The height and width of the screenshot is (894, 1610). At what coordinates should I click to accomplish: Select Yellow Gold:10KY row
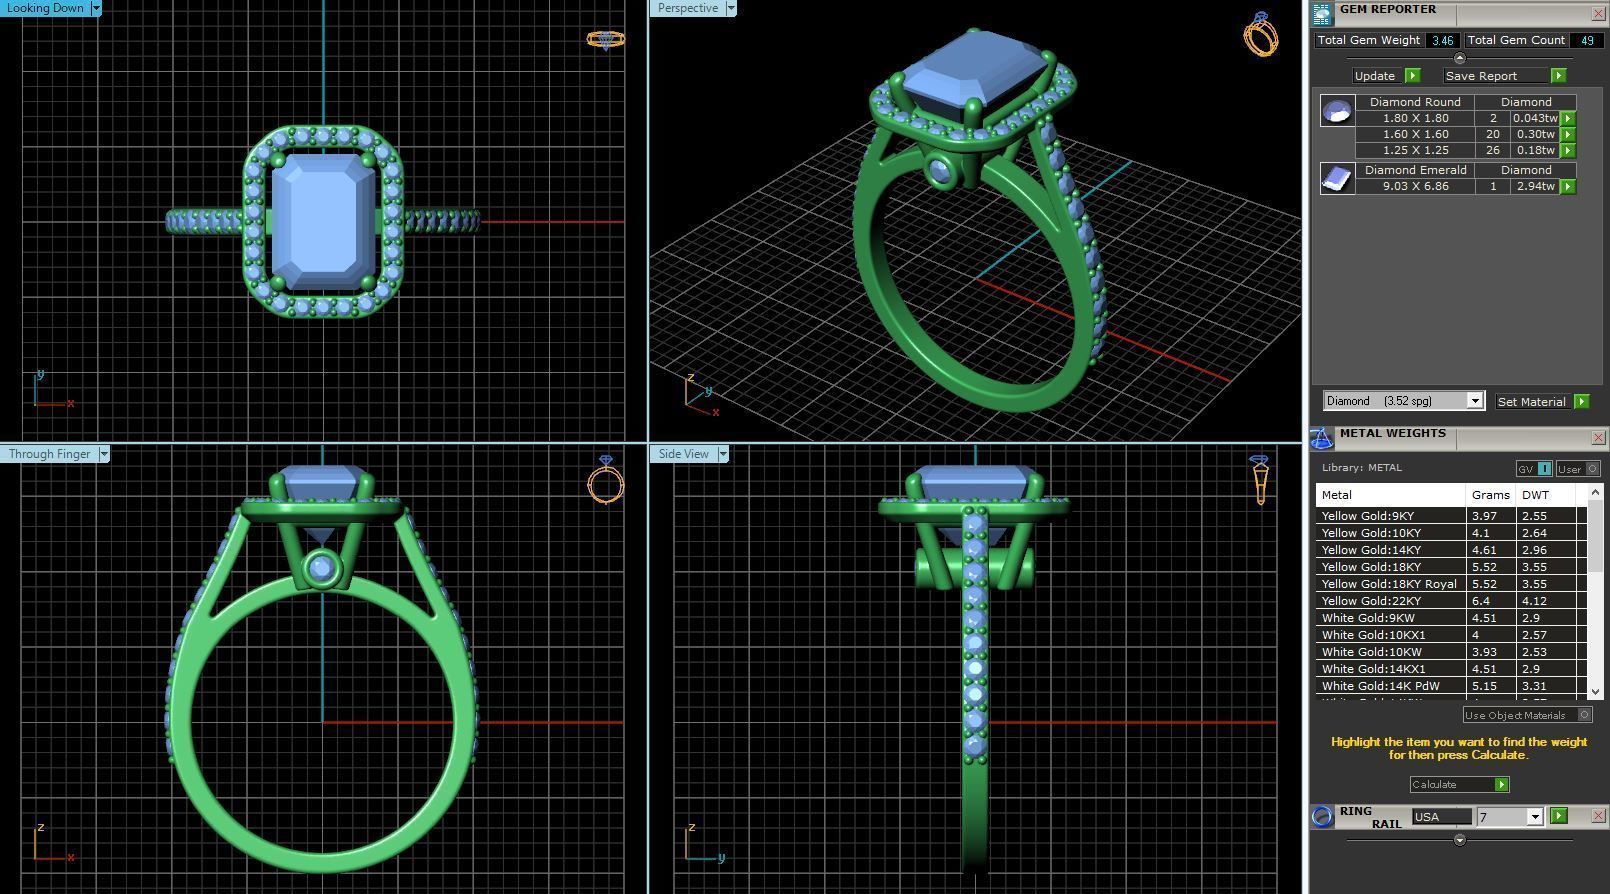[x=1451, y=533]
